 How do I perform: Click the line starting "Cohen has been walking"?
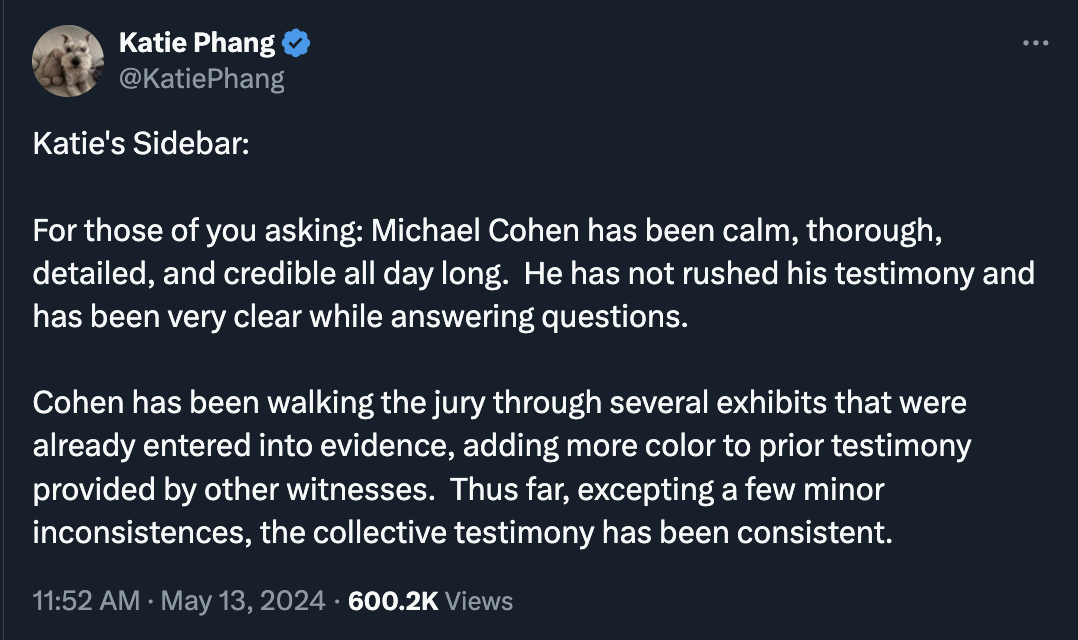pos(500,403)
